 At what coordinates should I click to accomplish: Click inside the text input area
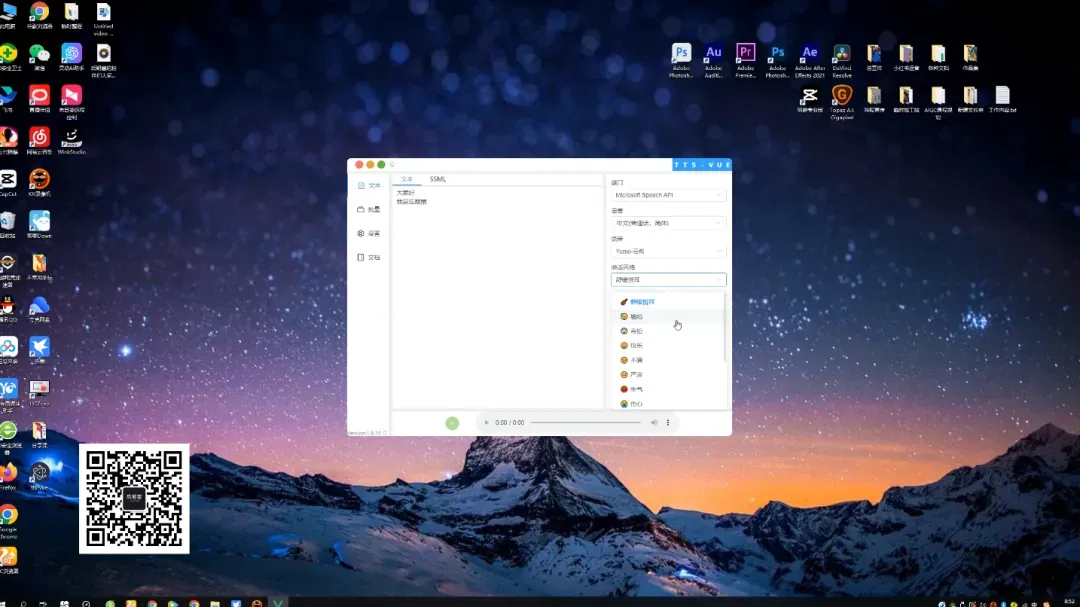point(498,296)
